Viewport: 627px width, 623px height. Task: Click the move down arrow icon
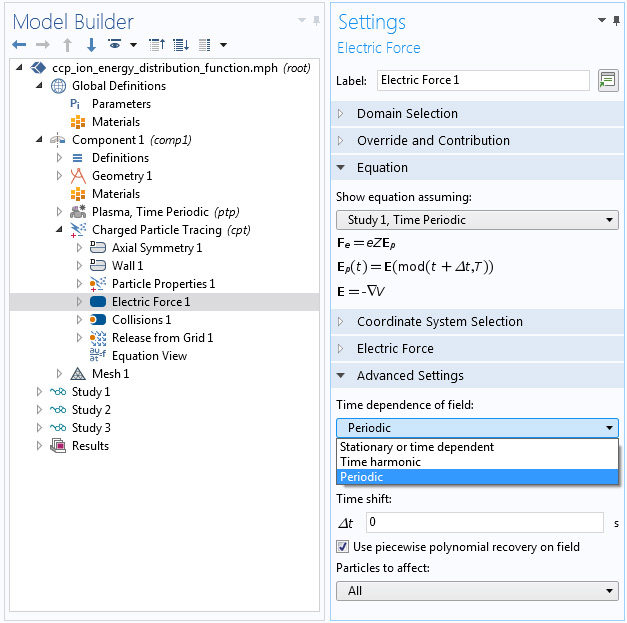(91, 45)
